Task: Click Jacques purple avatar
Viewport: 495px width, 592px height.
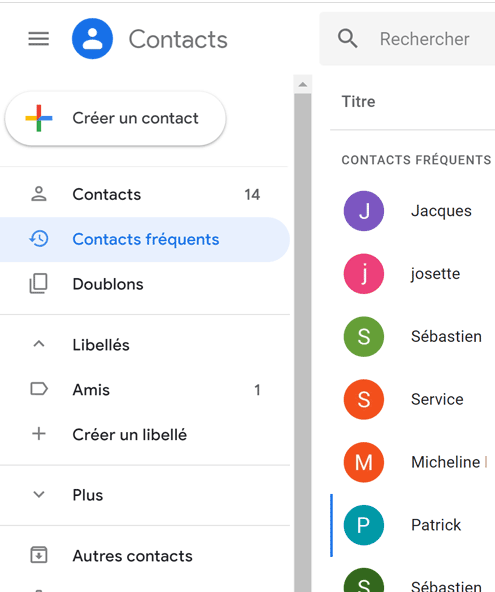Action: [x=364, y=211]
